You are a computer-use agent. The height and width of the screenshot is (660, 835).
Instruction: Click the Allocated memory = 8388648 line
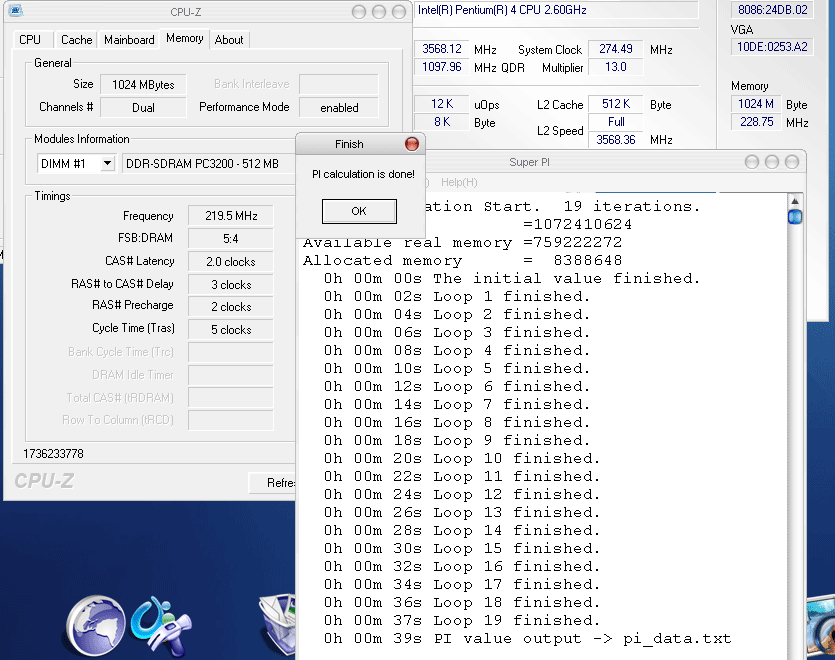462,260
